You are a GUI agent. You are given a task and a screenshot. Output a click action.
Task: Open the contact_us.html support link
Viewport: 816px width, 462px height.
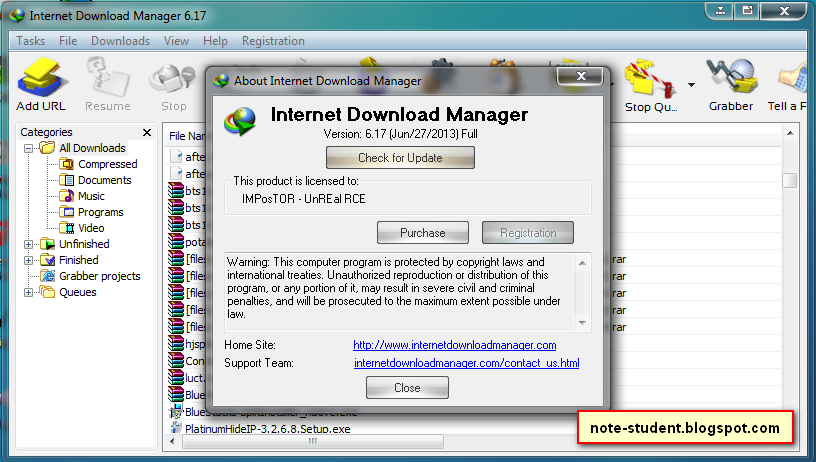(466, 363)
